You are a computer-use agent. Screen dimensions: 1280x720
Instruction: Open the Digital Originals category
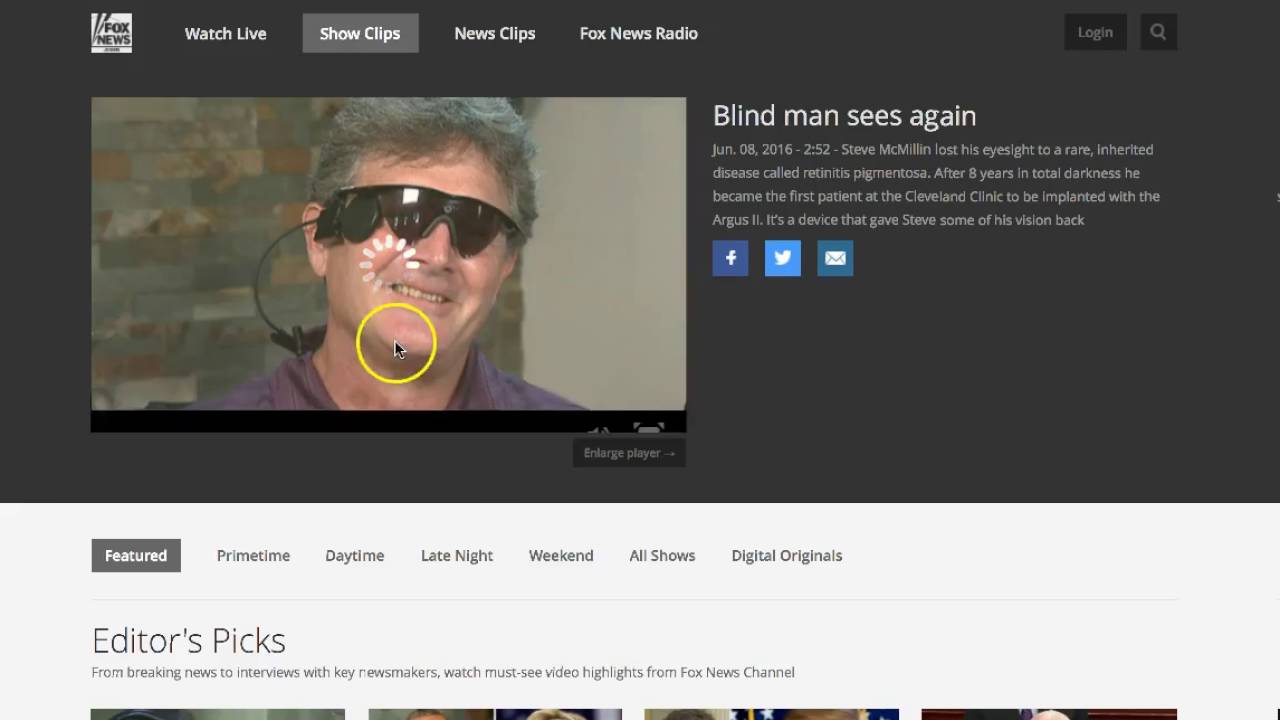click(787, 555)
